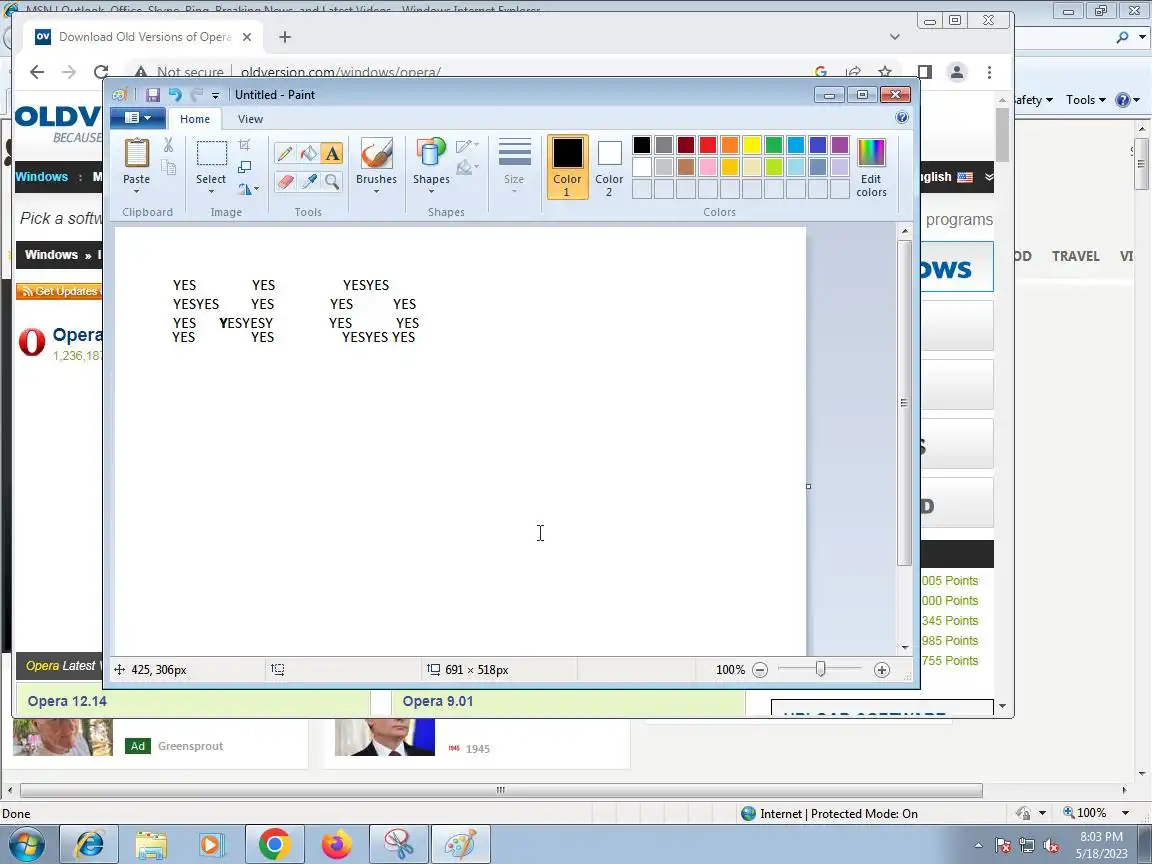Viewport: 1152px width, 864px height.
Task: Click Chrome bookmark star icon
Action: 885,72
